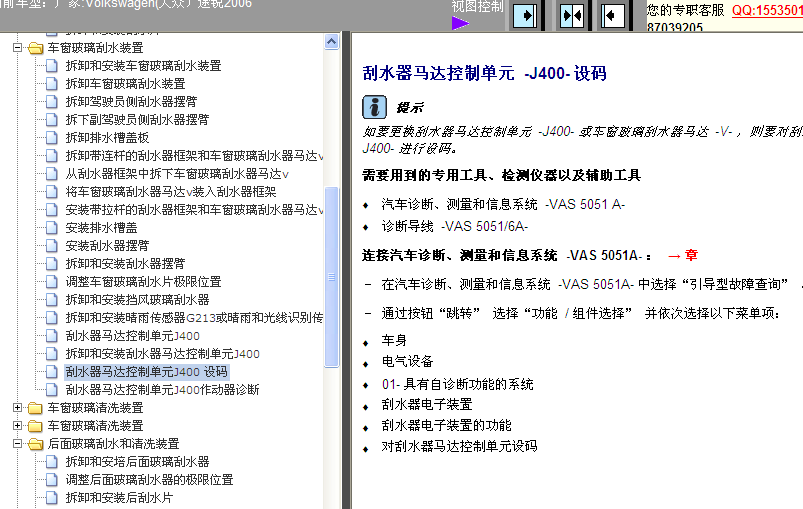This screenshot has width=803, height=509.
Task: Click the 刮水器电子装置的功能 bullet line
Action: (447, 426)
